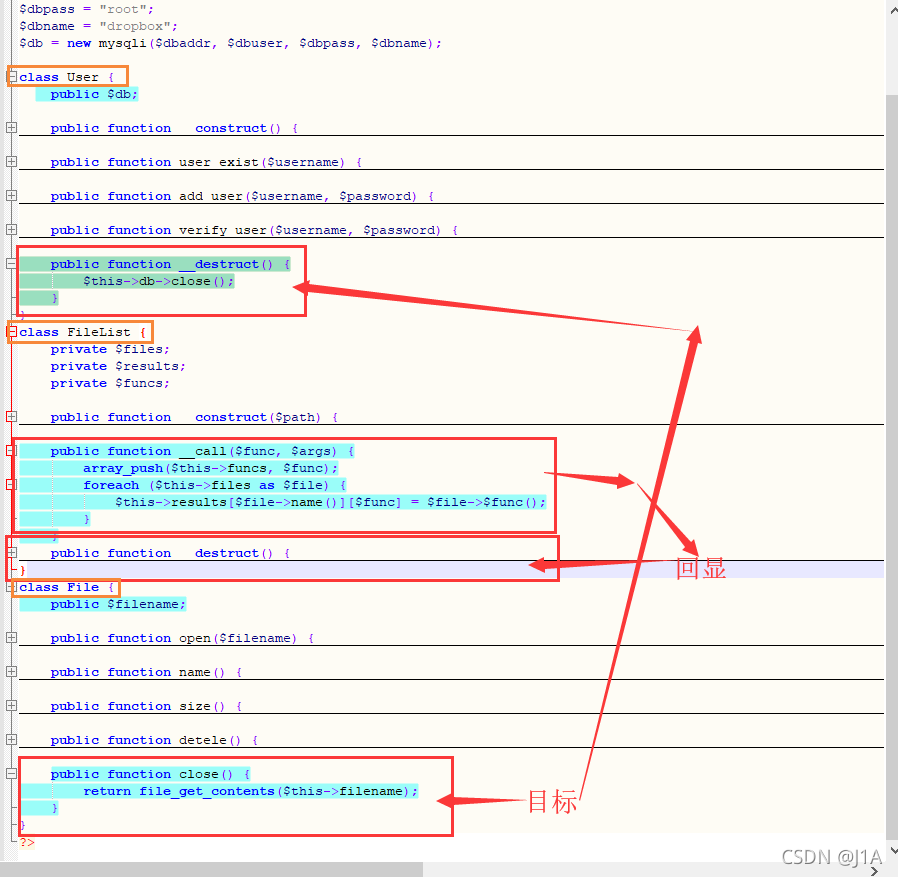
Task: Expand the add_user function fold
Action: 11,195
